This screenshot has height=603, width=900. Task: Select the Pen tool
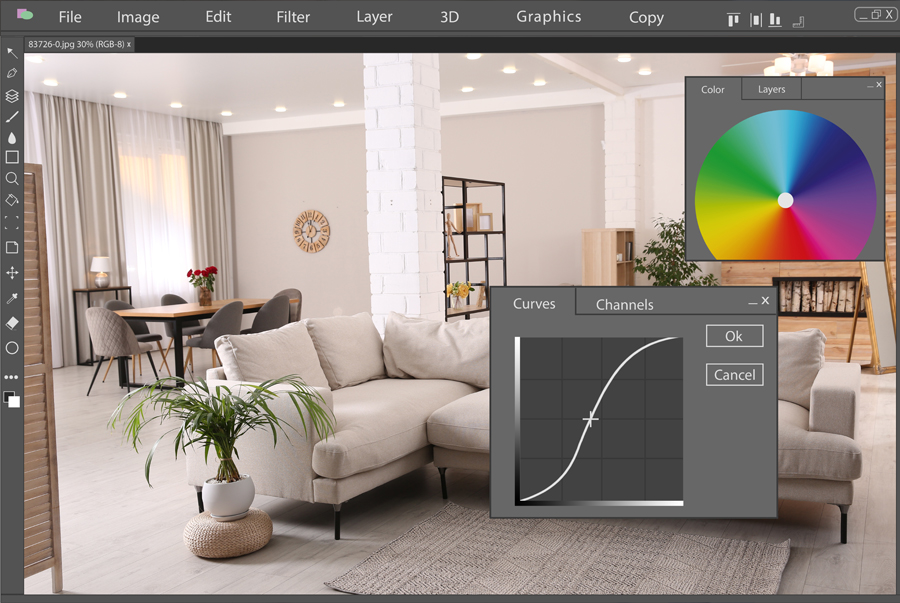click(12, 74)
